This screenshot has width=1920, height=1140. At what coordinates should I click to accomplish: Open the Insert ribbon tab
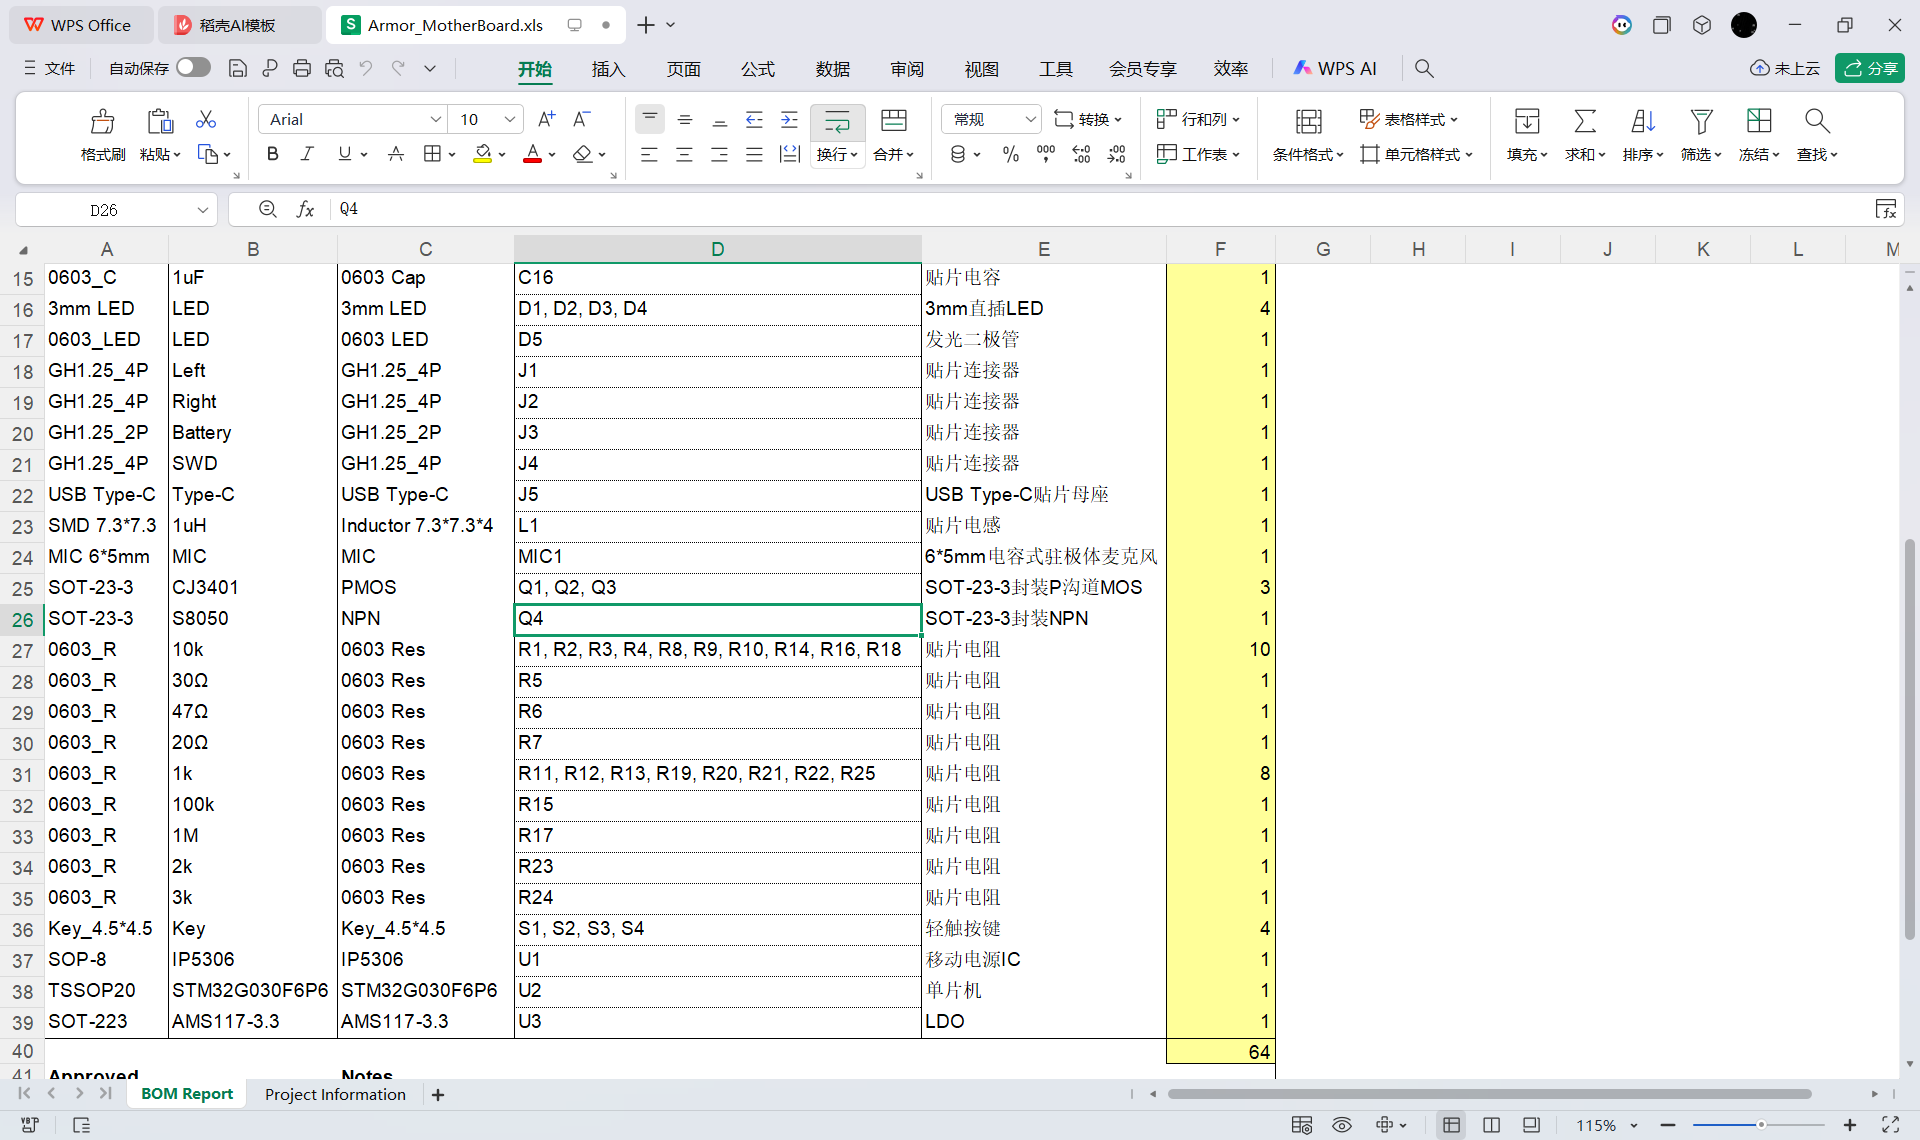[608, 69]
